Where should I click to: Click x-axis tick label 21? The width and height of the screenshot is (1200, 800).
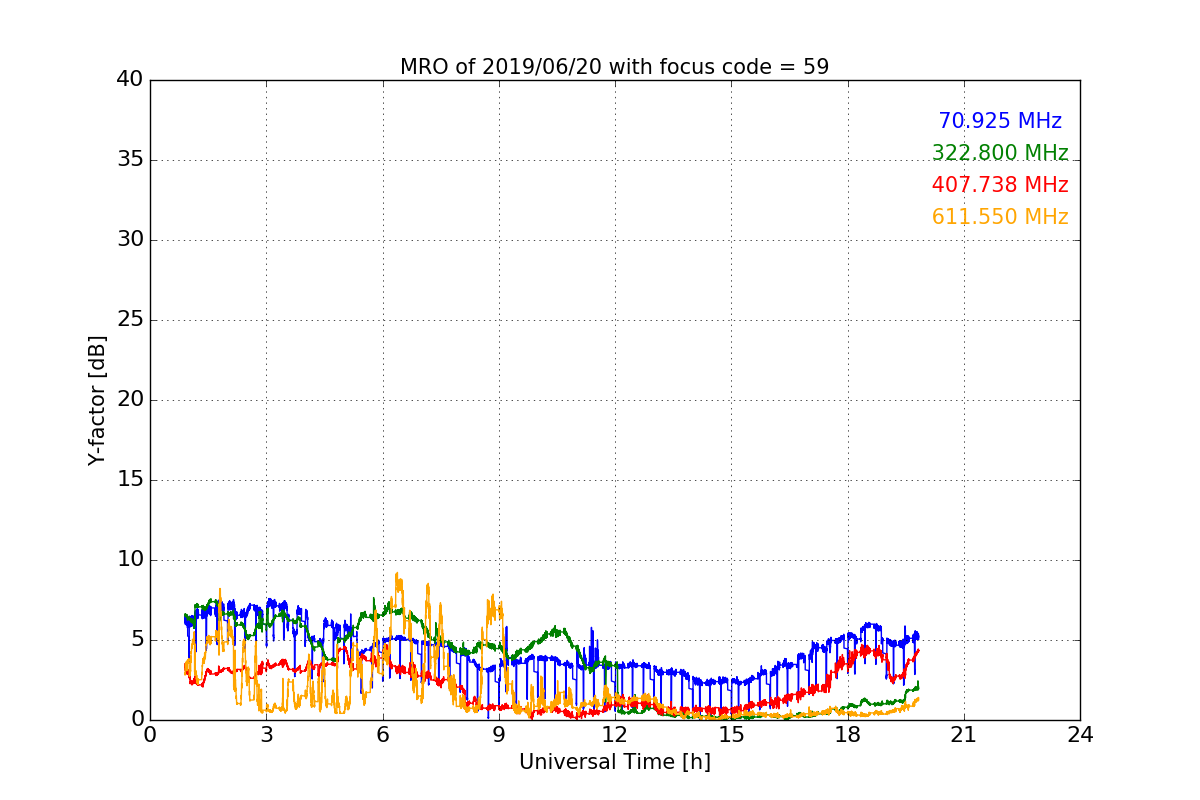pyautogui.click(x=964, y=735)
